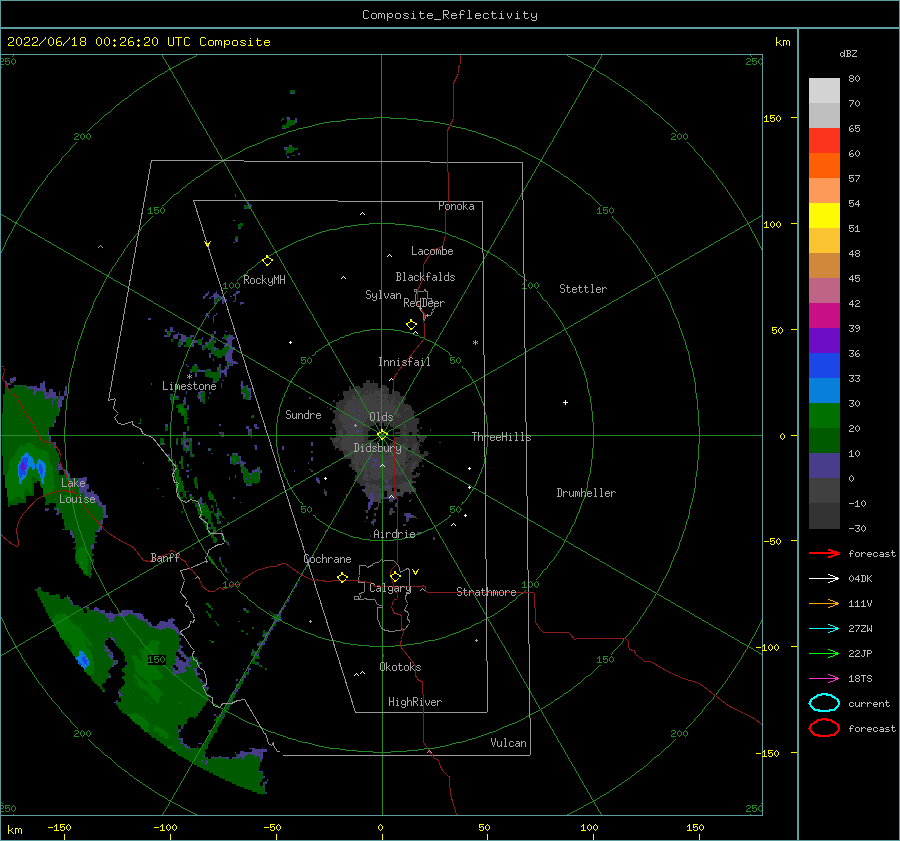Select the radar site diamond between Olds and Didsbury
Screen dimensions: 900x841
coord(382,435)
